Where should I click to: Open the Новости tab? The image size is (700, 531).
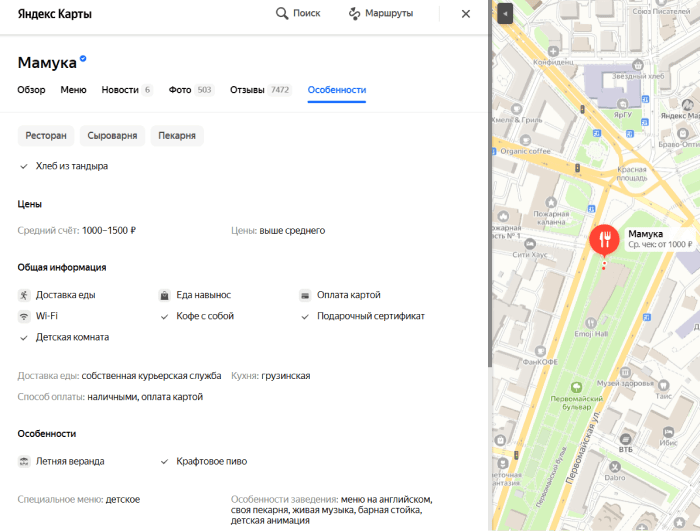(126, 90)
